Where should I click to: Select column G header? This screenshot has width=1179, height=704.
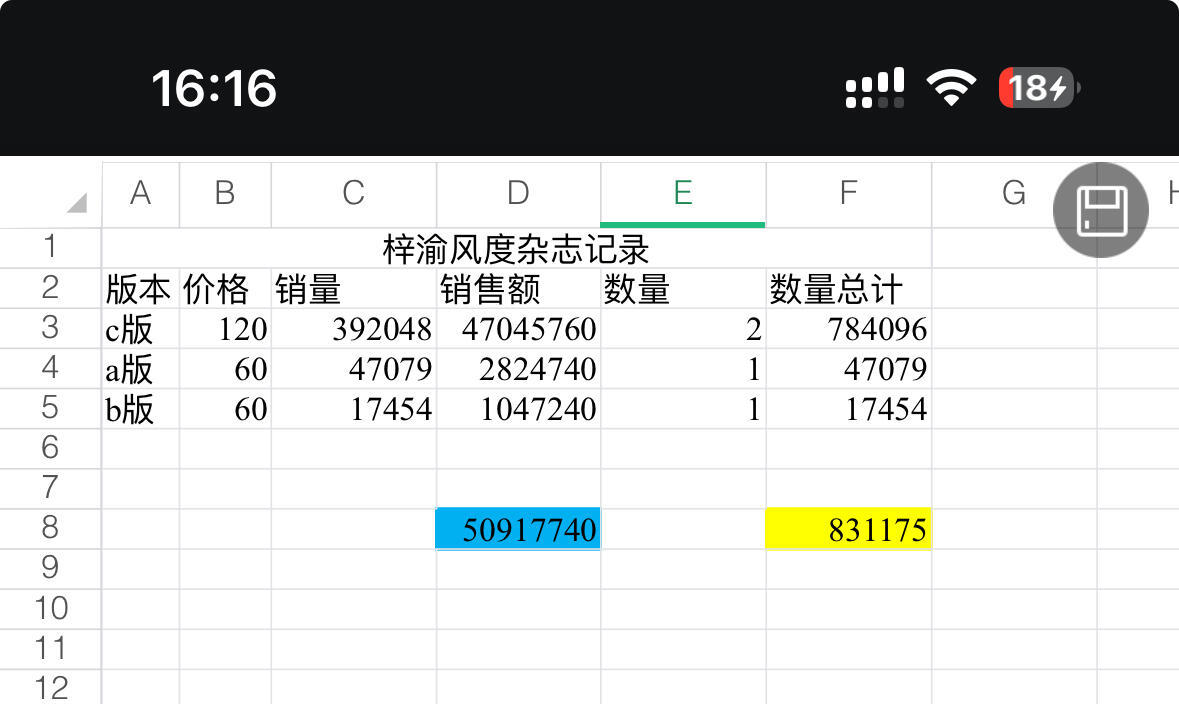click(1014, 195)
